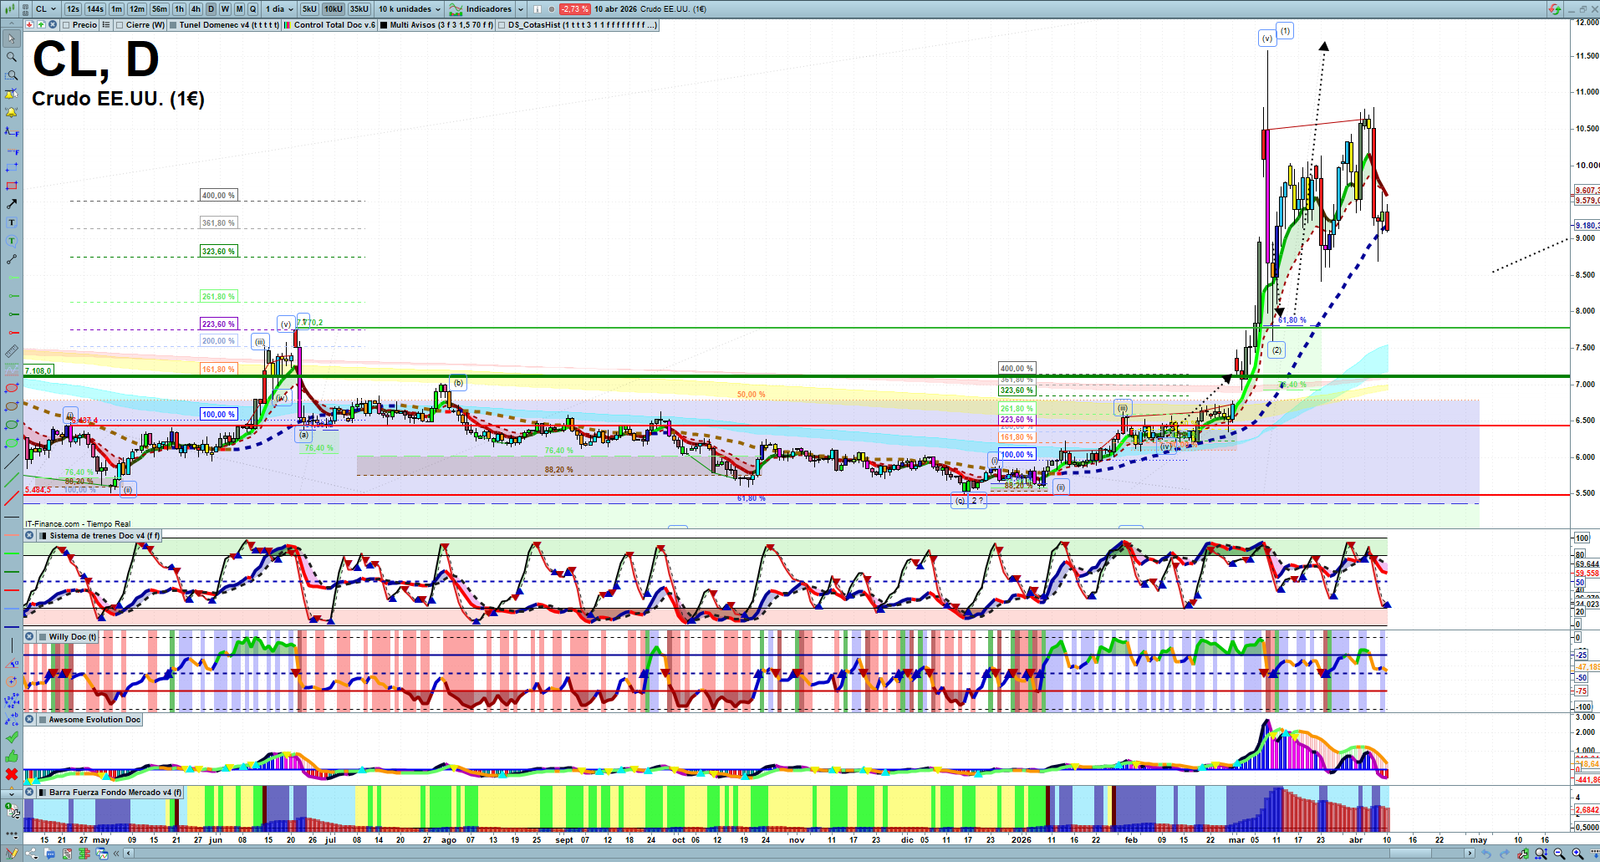1600x862 pixels.
Task: Expand the '10 k unidades' dropdown
Action: (410, 9)
